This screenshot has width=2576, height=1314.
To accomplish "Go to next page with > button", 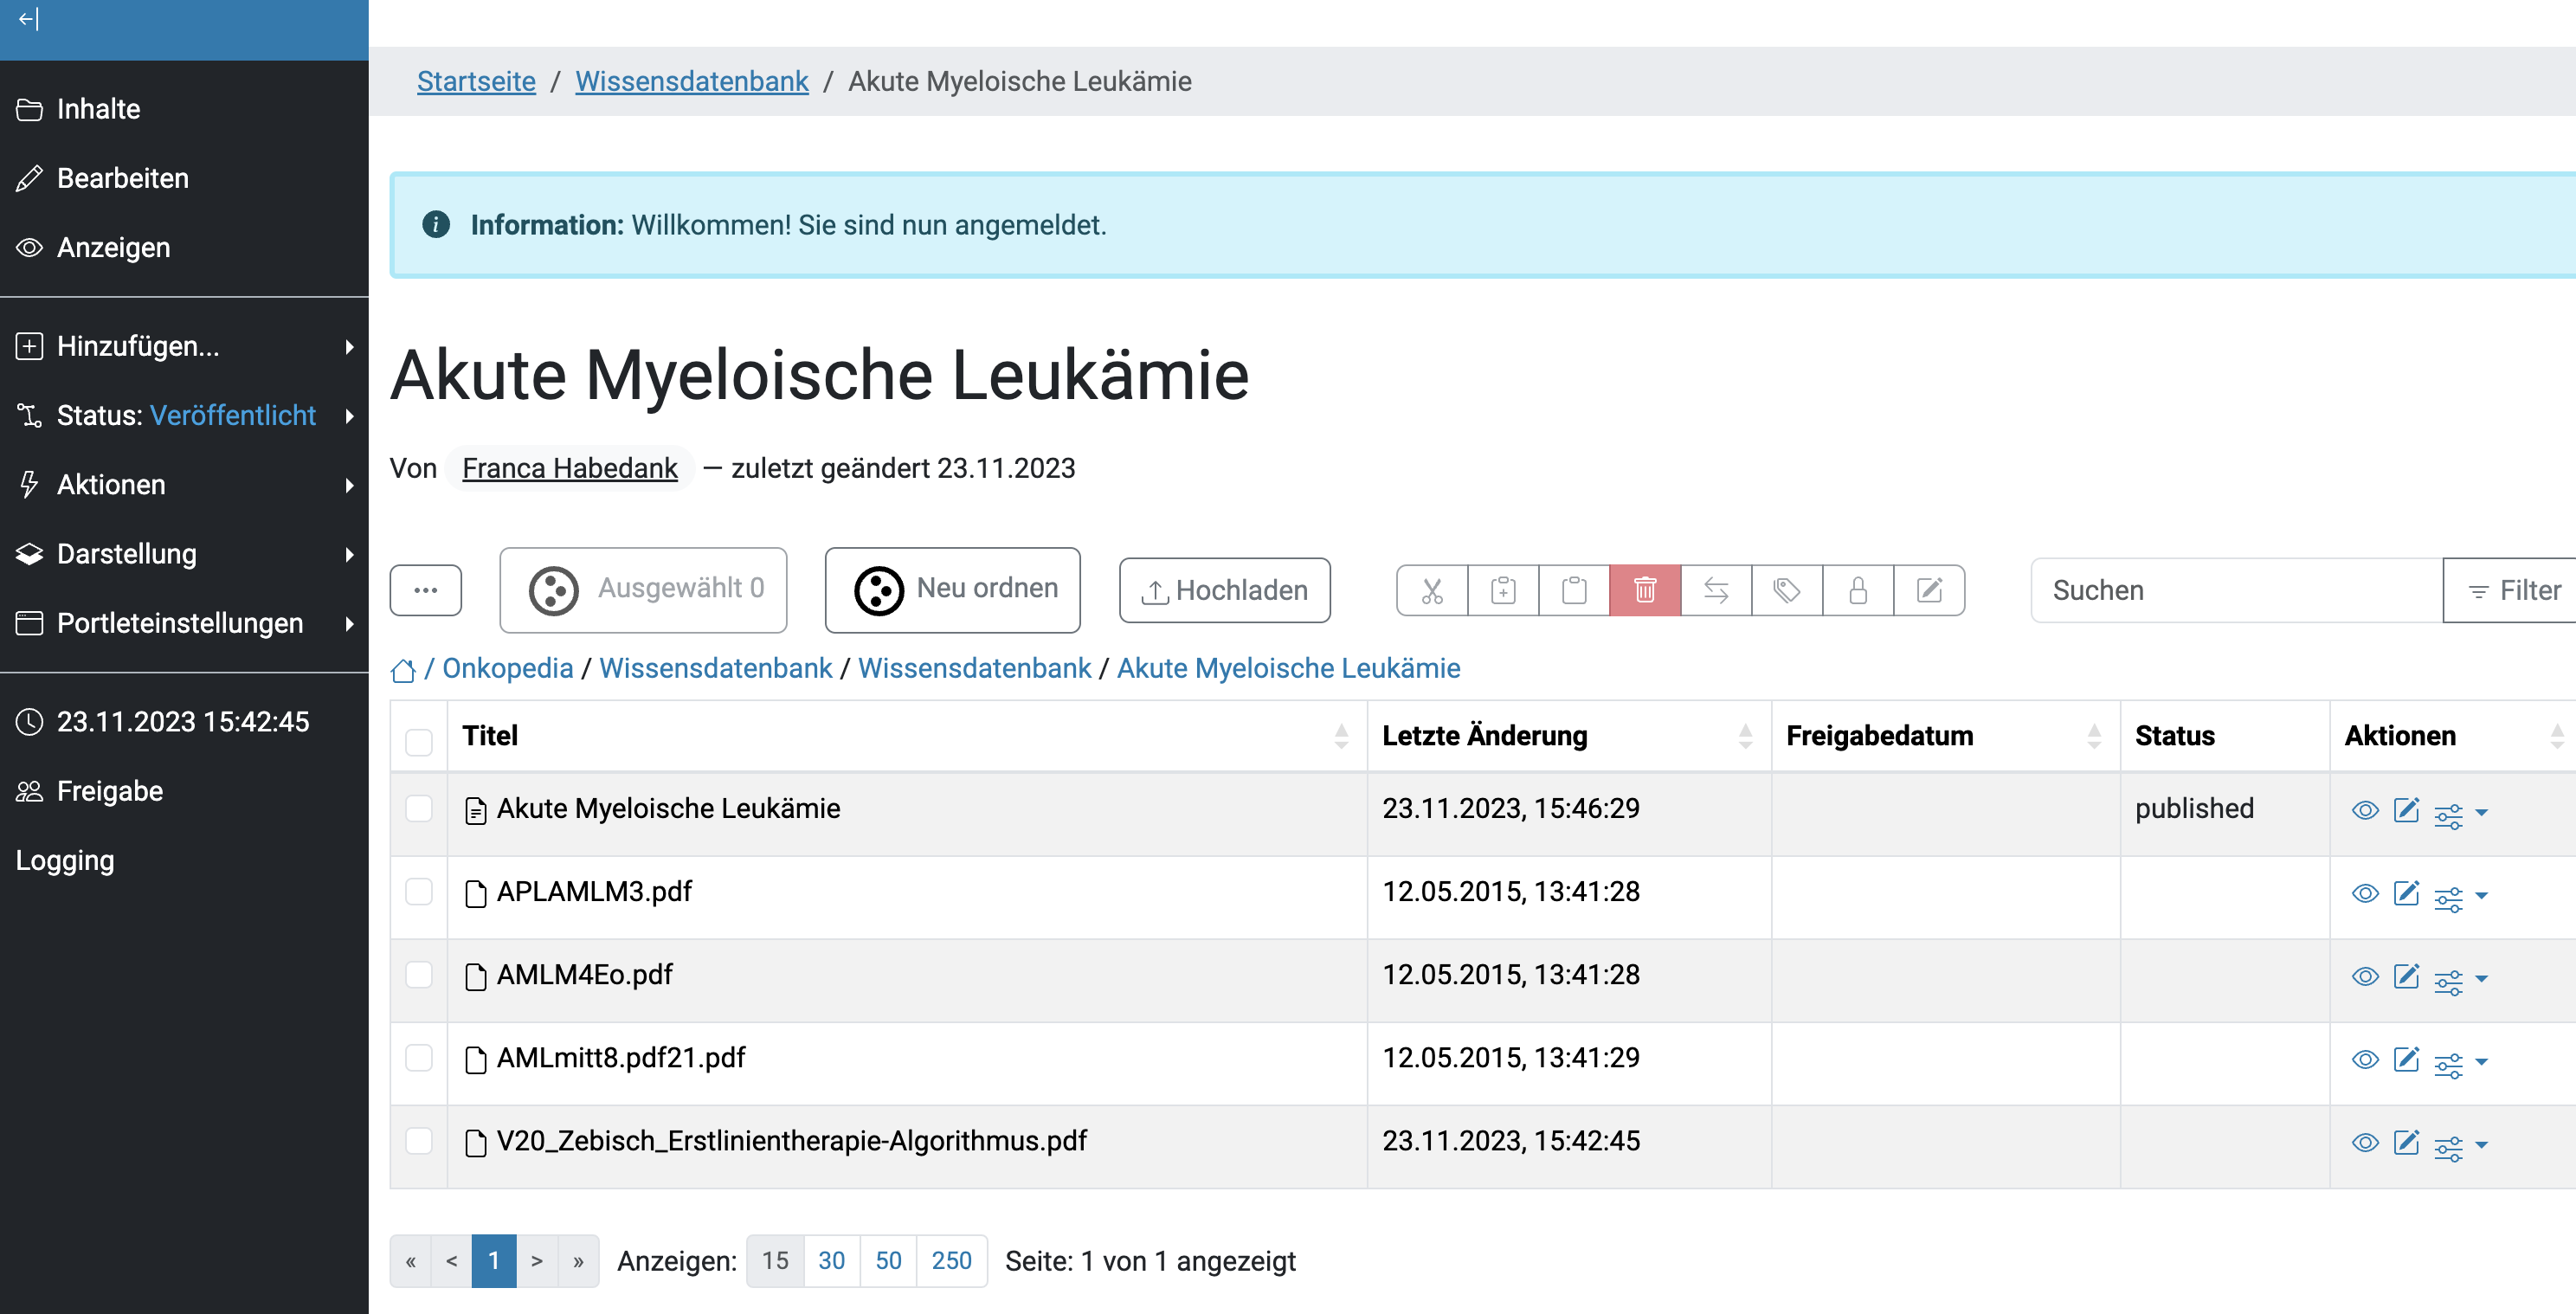I will (x=537, y=1260).
